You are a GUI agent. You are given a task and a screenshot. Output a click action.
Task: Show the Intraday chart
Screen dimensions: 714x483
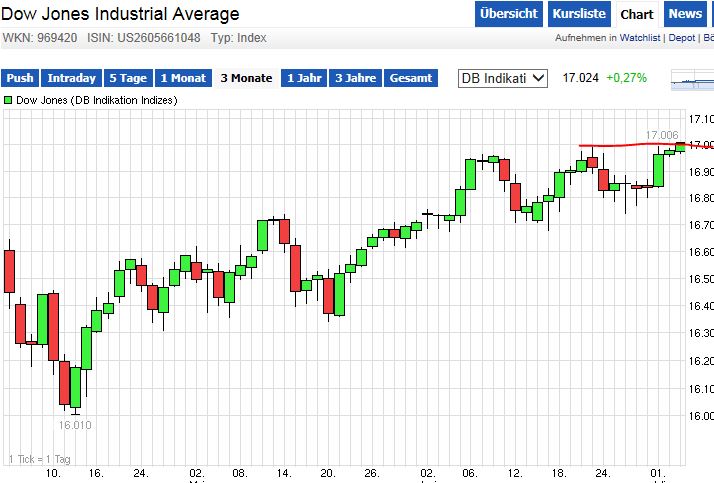pyautogui.click(x=71, y=78)
